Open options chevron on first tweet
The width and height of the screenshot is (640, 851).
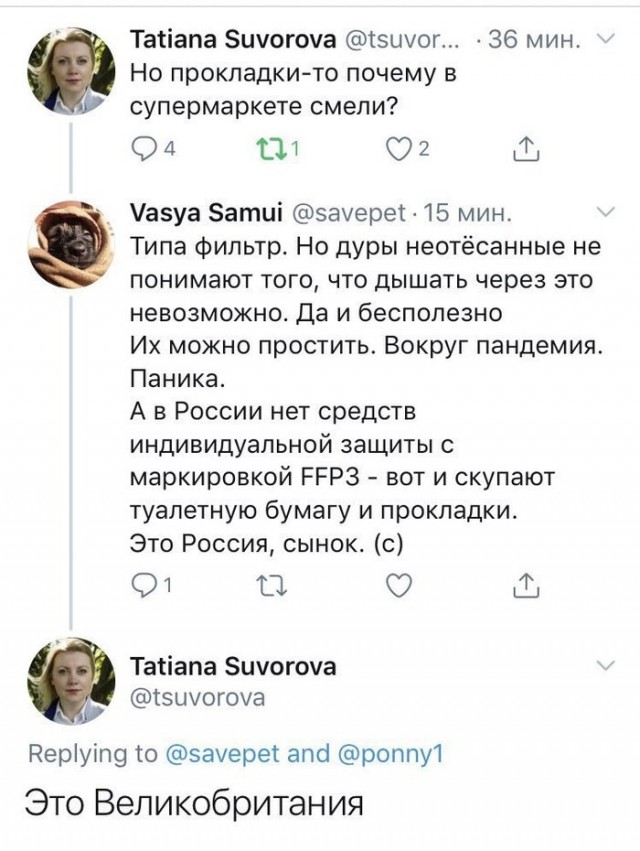tap(606, 41)
